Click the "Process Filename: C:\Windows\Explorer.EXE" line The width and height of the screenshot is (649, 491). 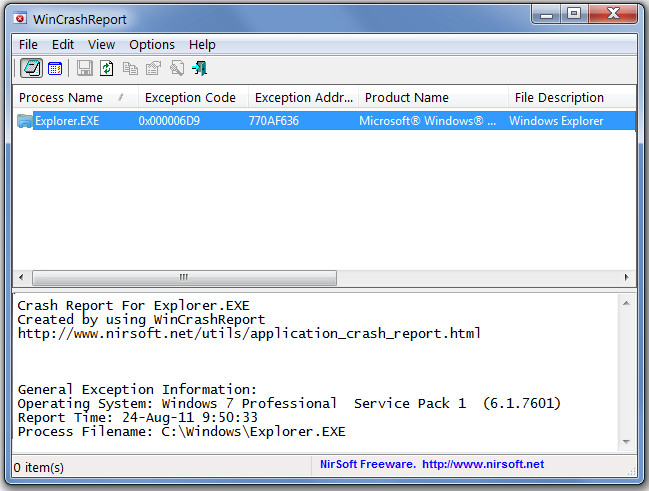click(x=181, y=432)
